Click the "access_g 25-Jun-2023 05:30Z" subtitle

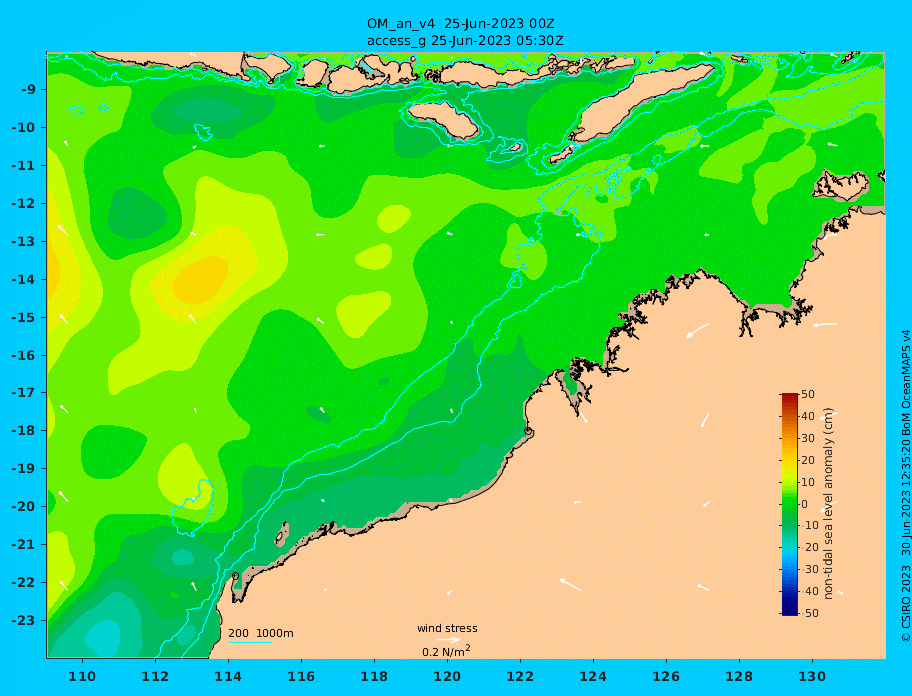(465, 41)
